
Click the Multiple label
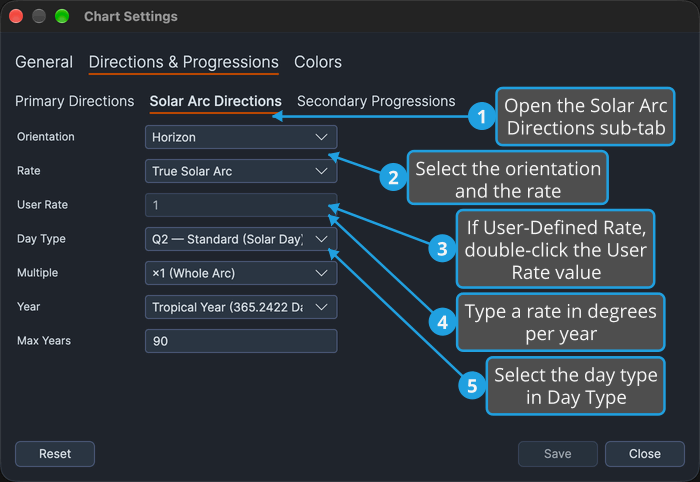tap(38, 273)
